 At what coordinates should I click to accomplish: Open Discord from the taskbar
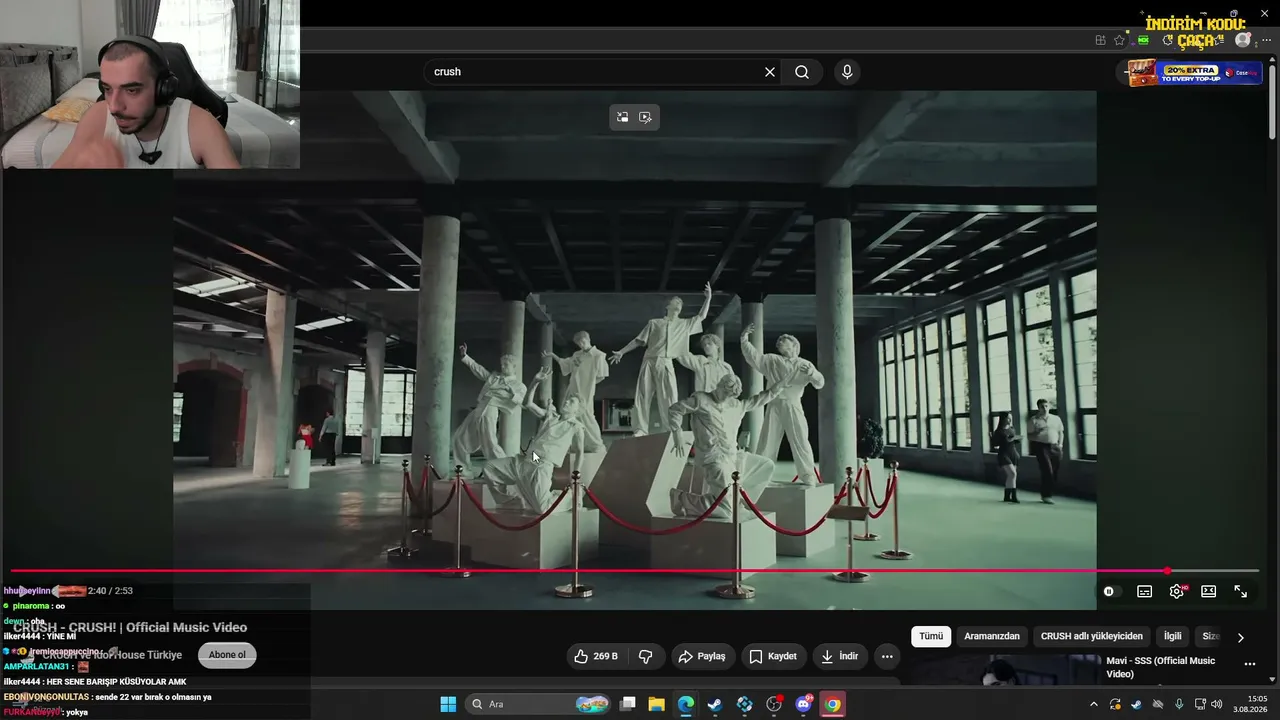click(x=803, y=704)
